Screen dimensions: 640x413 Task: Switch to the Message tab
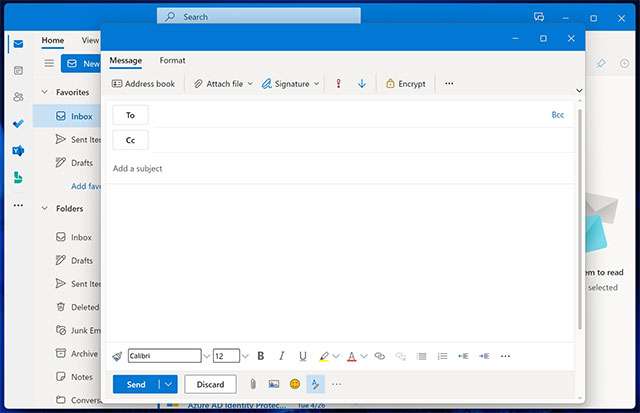pos(126,60)
